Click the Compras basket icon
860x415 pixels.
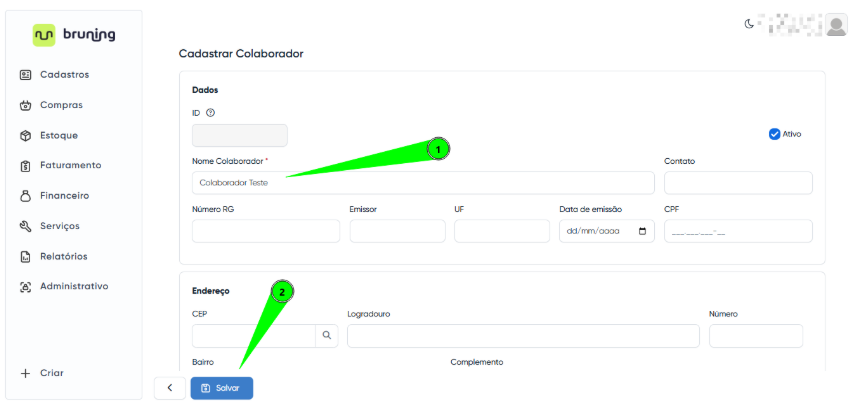(x=26, y=105)
